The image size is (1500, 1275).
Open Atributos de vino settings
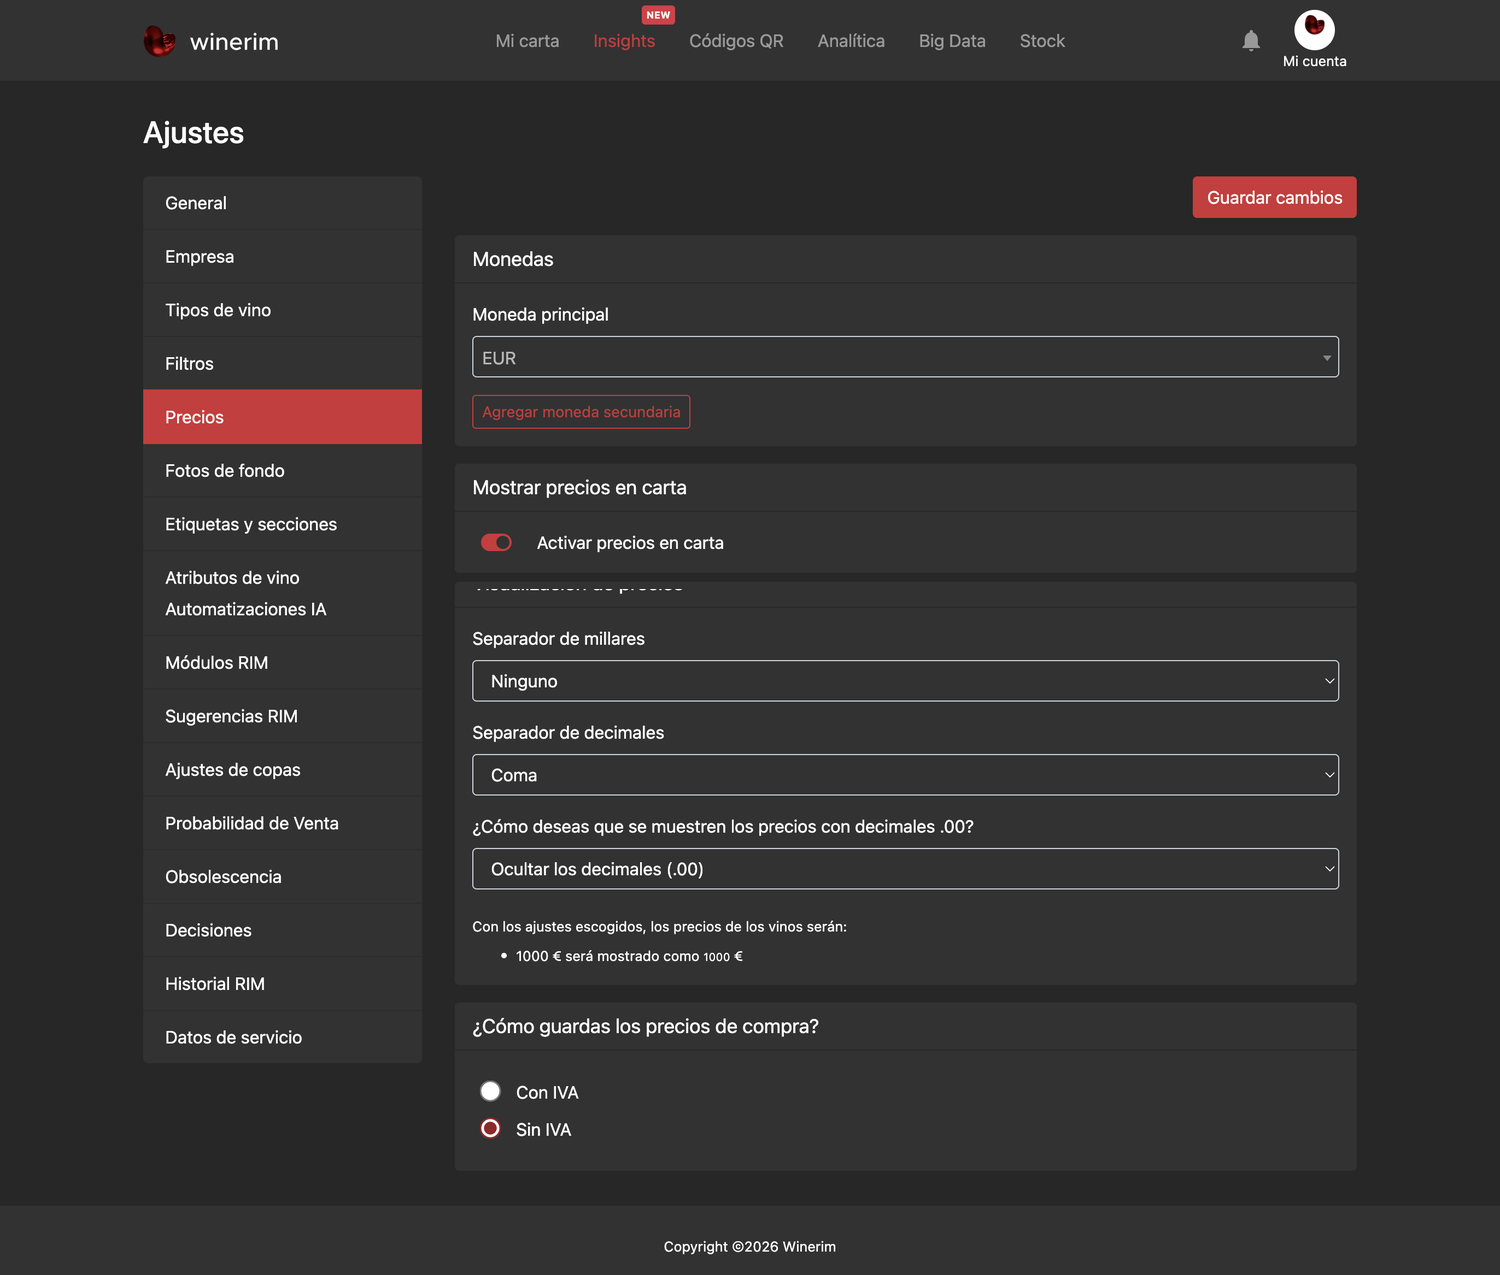pos(232,578)
